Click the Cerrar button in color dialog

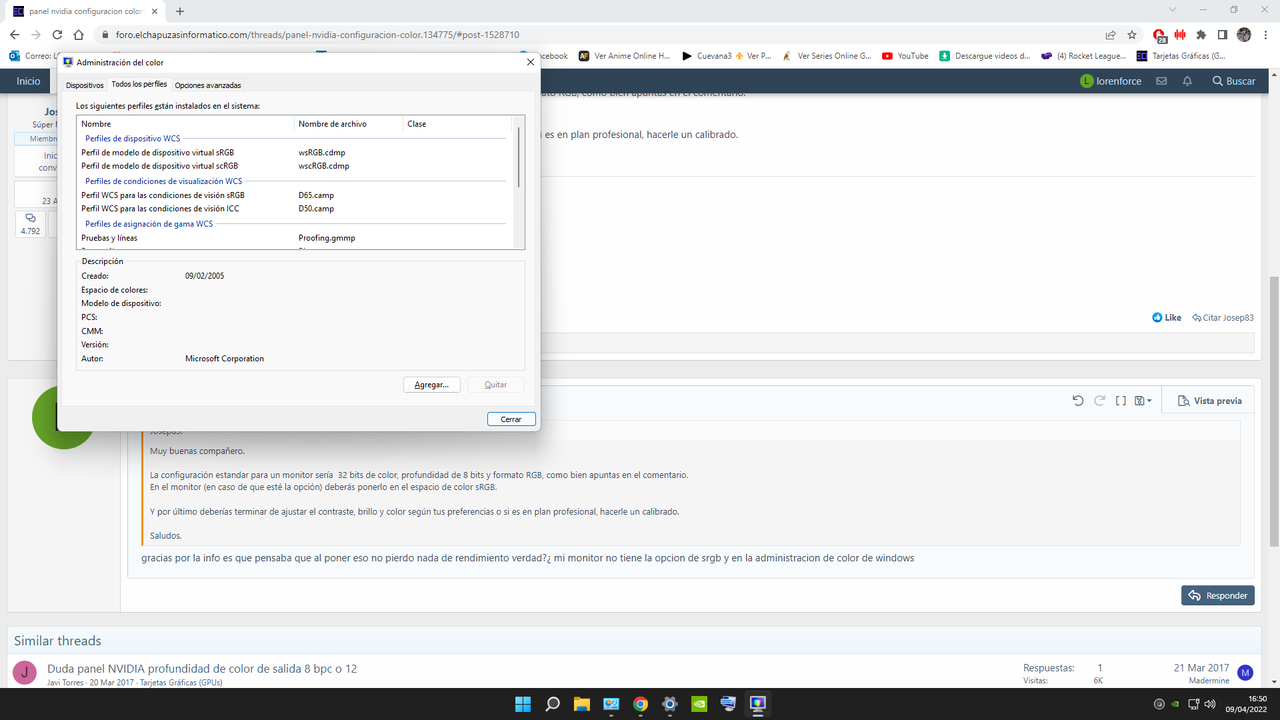(x=511, y=419)
